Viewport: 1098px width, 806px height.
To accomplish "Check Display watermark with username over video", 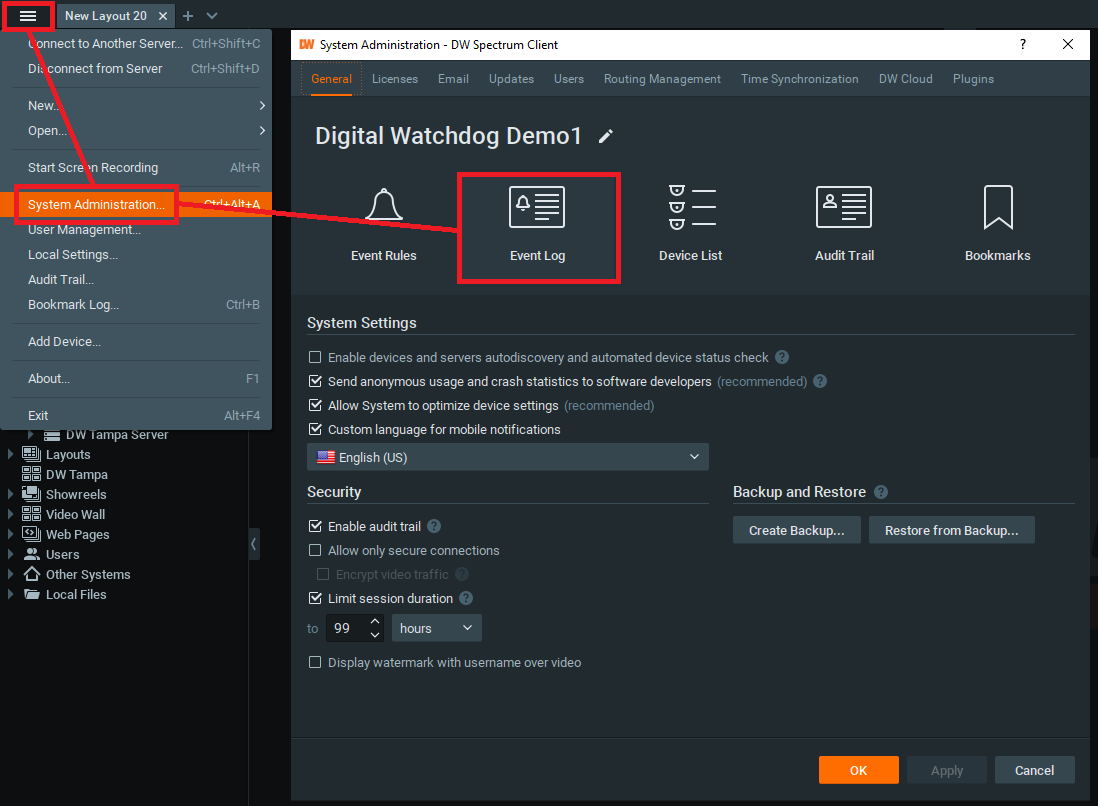I will (315, 662).
